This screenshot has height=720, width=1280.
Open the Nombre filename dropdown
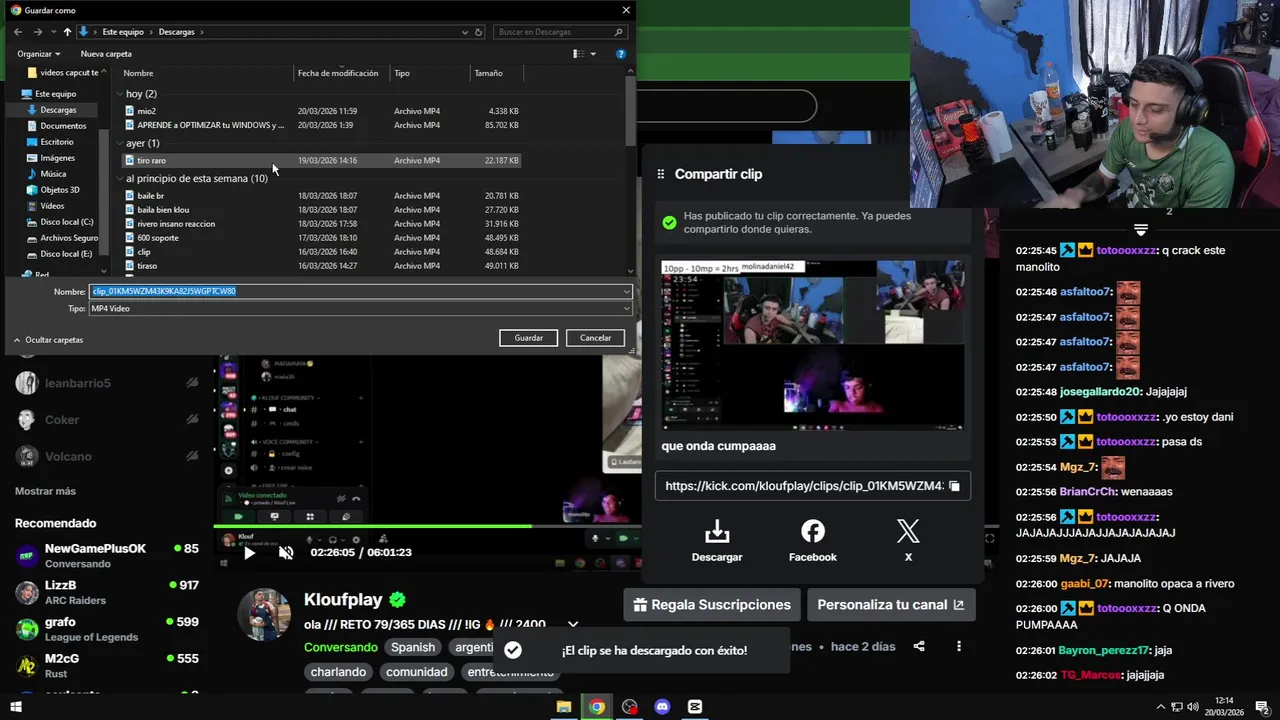tap(626, 292)
